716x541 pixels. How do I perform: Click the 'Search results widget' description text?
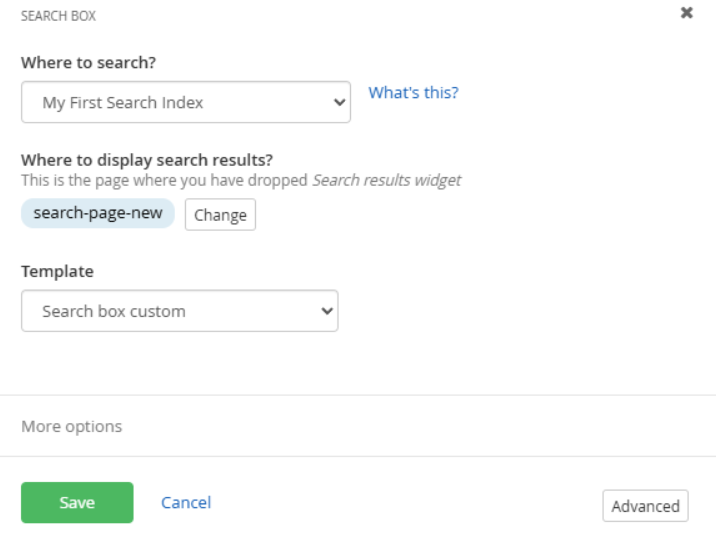(386, 180)
